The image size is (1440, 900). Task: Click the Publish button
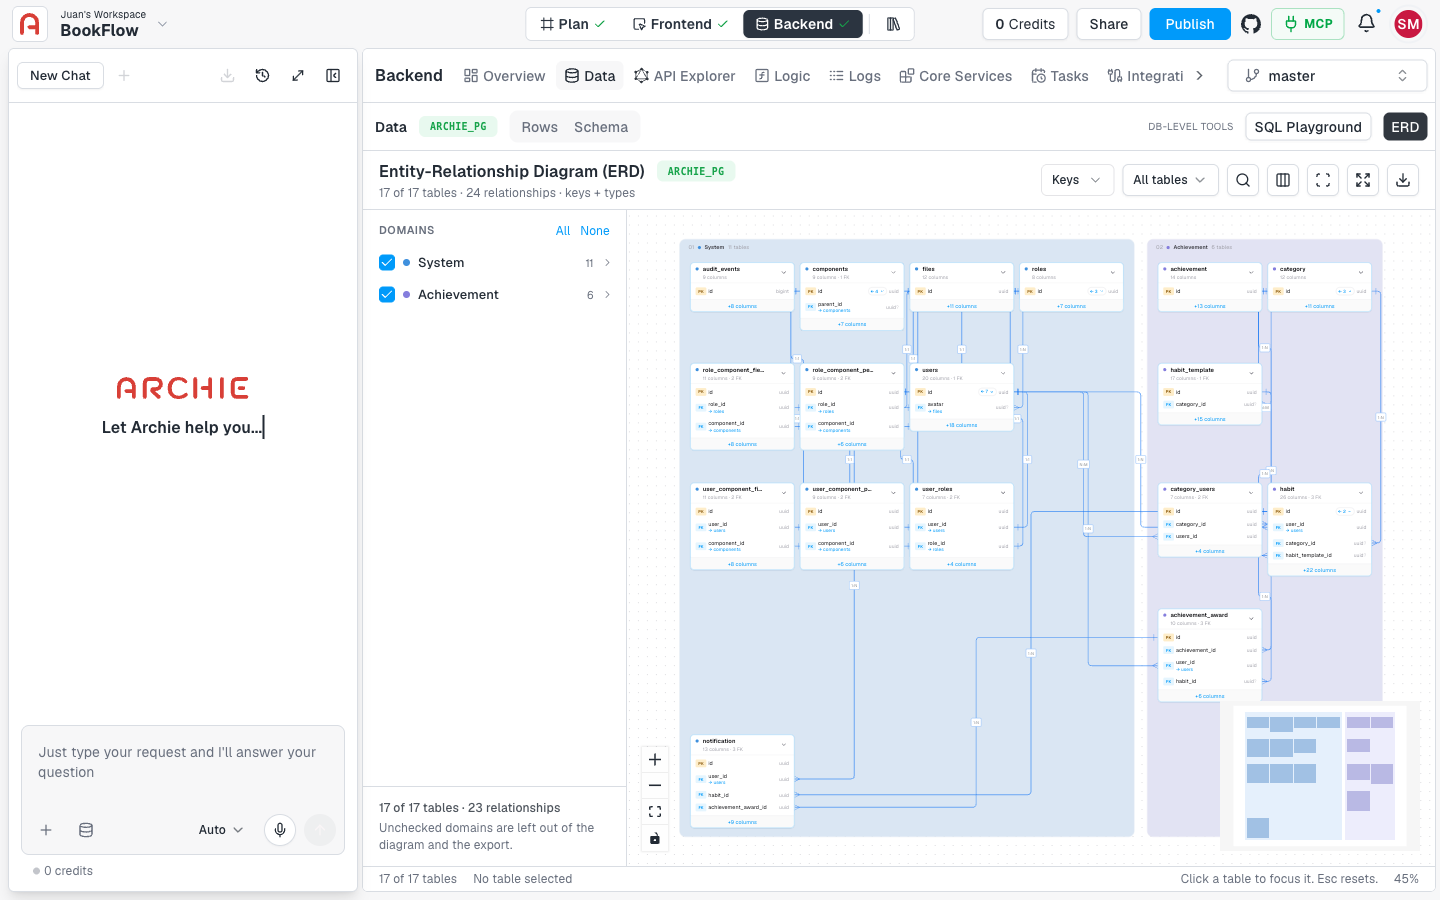click(x=1190, y=24)
